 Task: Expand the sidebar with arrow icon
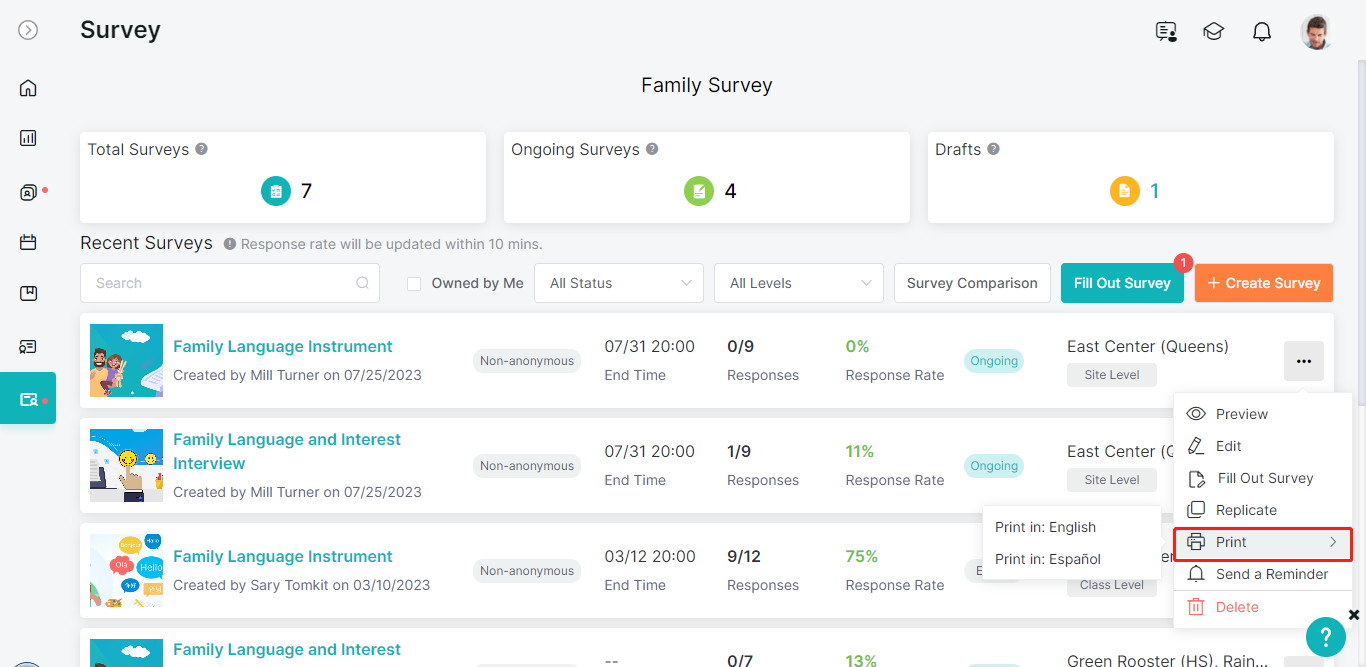[28, 30]
